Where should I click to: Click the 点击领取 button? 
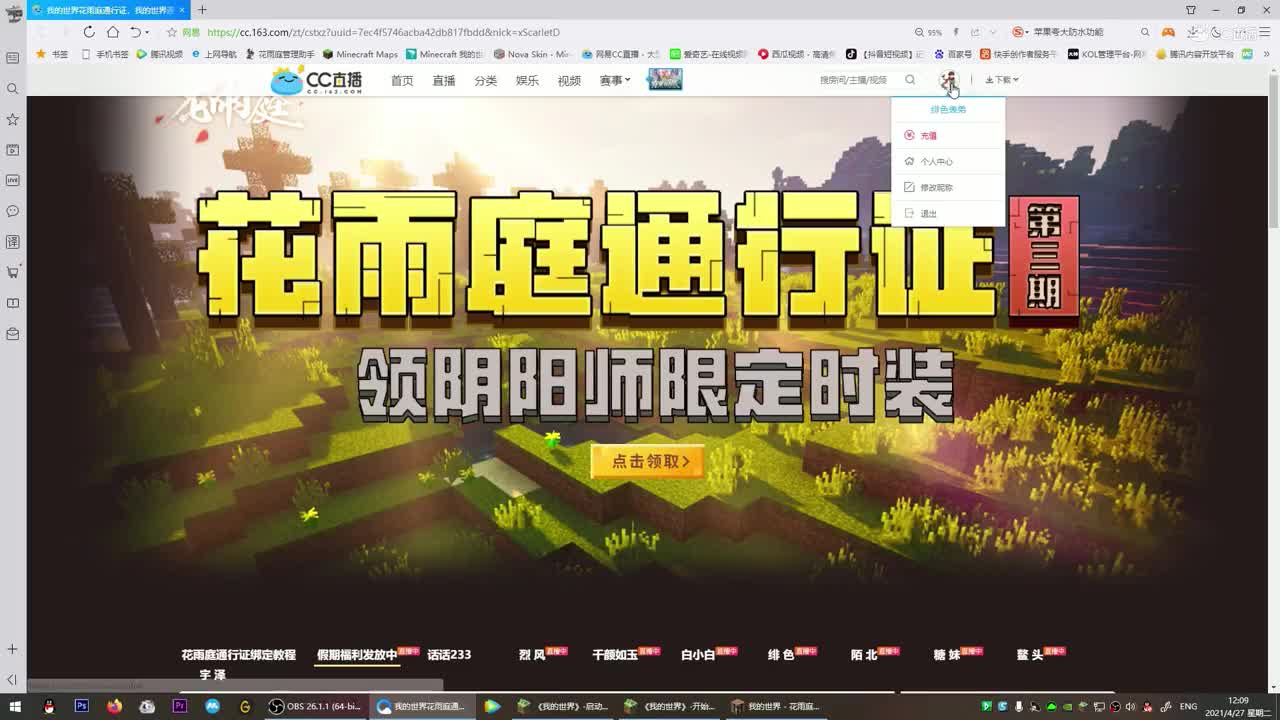pyautogui.click(x=648, y=461)
